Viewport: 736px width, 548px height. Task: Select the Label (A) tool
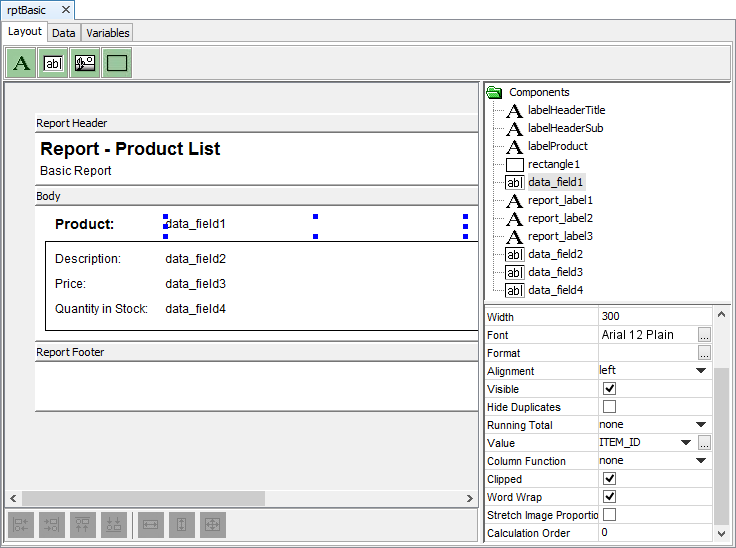coord(21,63)
